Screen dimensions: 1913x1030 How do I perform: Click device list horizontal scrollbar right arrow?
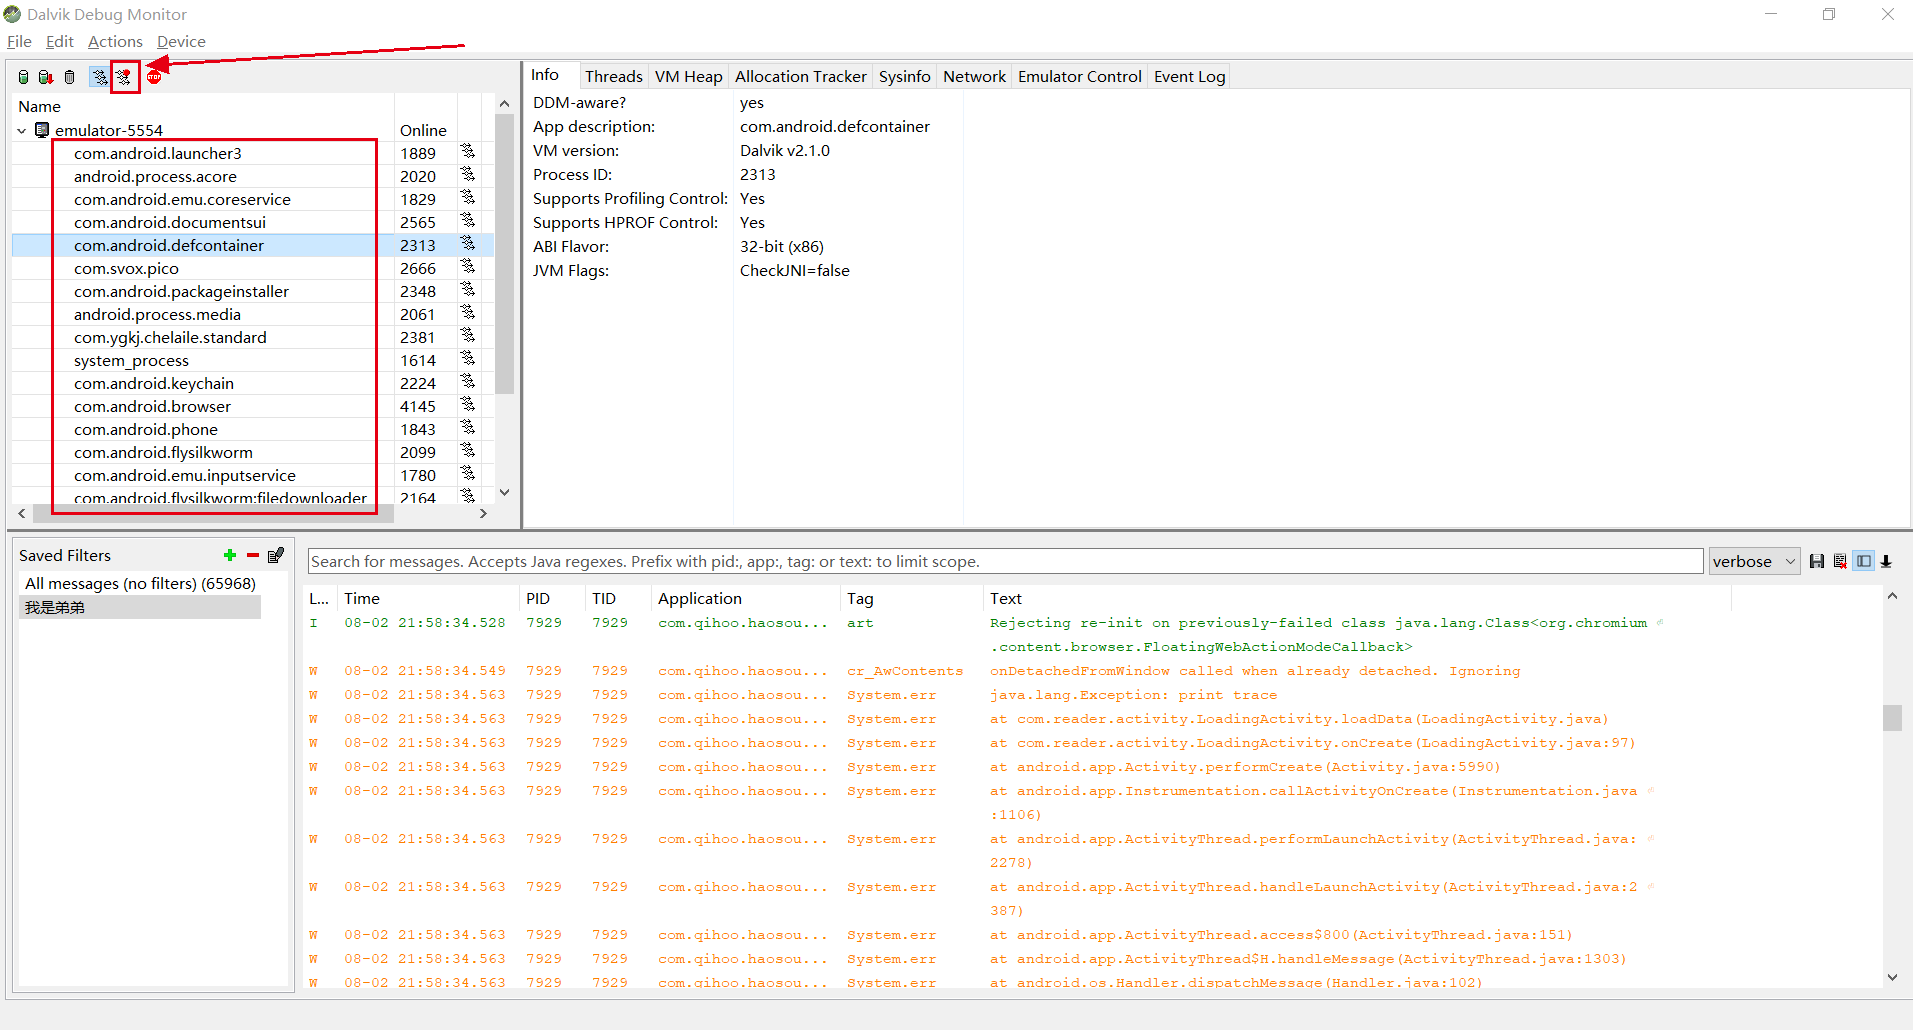[483, 513]
